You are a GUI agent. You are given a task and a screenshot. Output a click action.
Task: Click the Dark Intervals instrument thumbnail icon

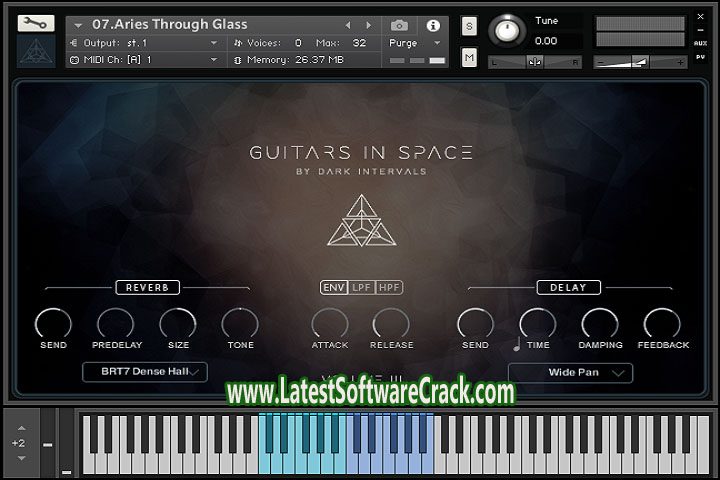[36, 51]
